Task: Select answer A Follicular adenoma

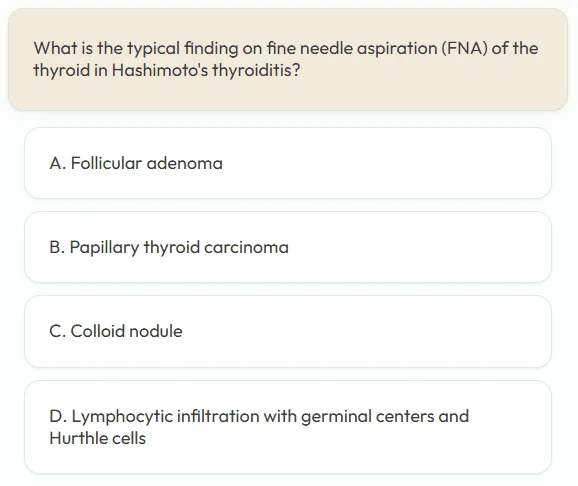Action: pos(288,163)
